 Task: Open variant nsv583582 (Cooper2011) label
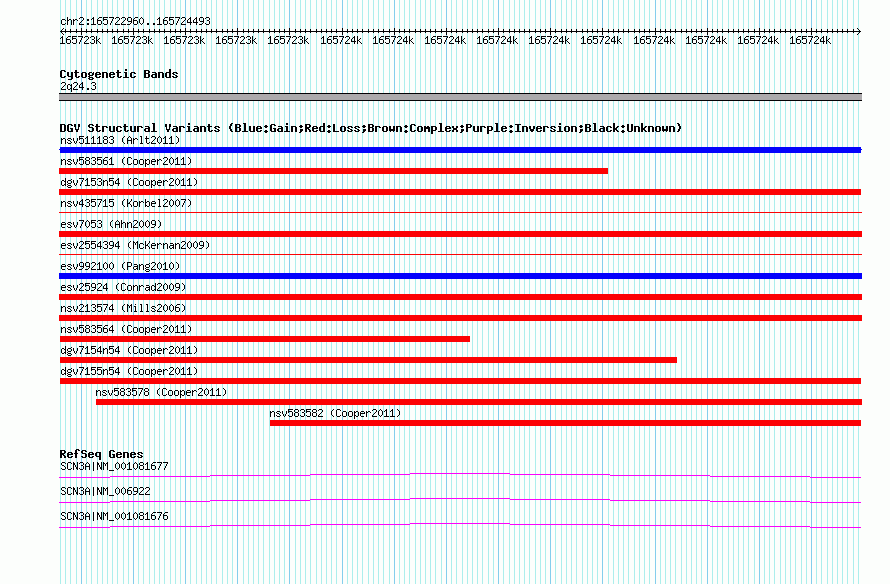(x=335, y=413)
